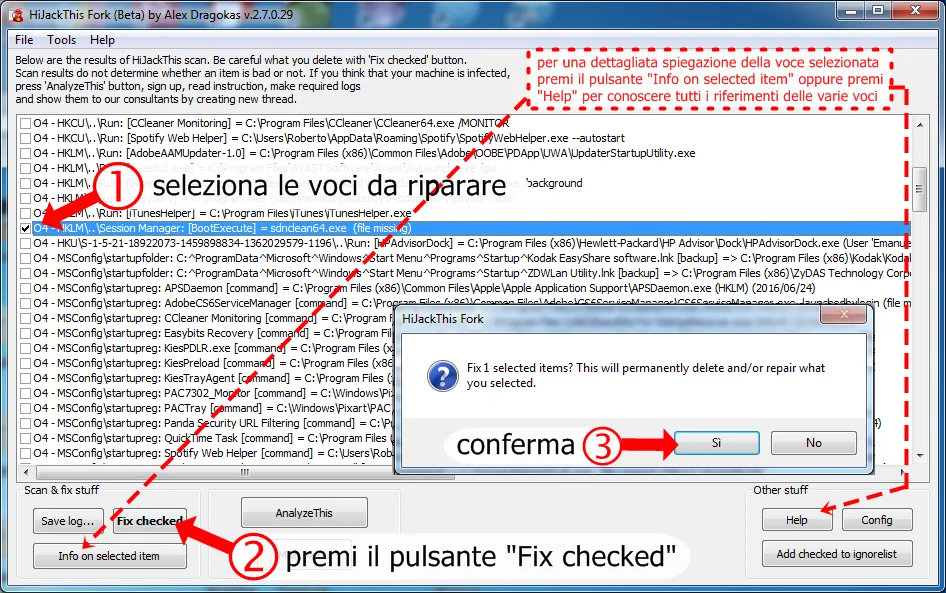946x593 pixels.
Task: Open the Config button in Other stuff
Action: point(877,519)
